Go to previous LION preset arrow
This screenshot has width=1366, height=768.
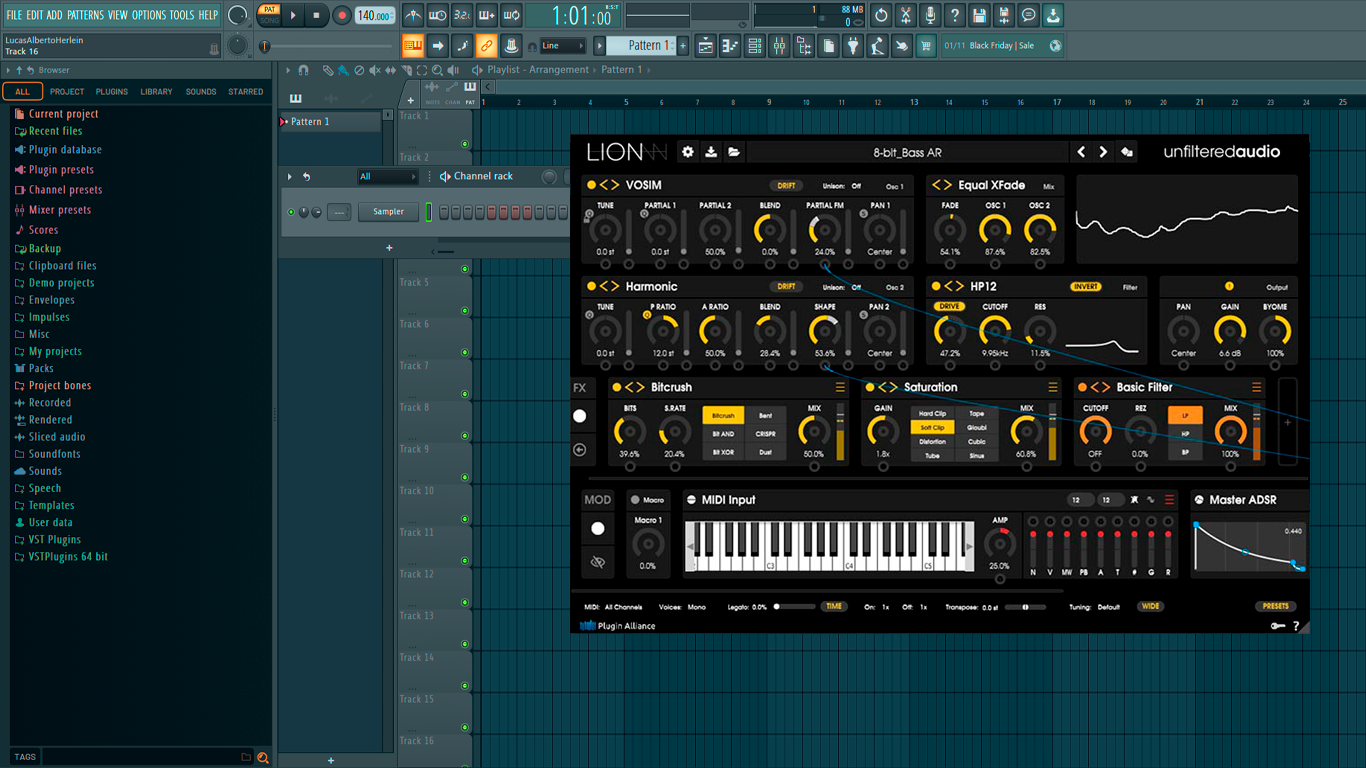coord(1081,152)
